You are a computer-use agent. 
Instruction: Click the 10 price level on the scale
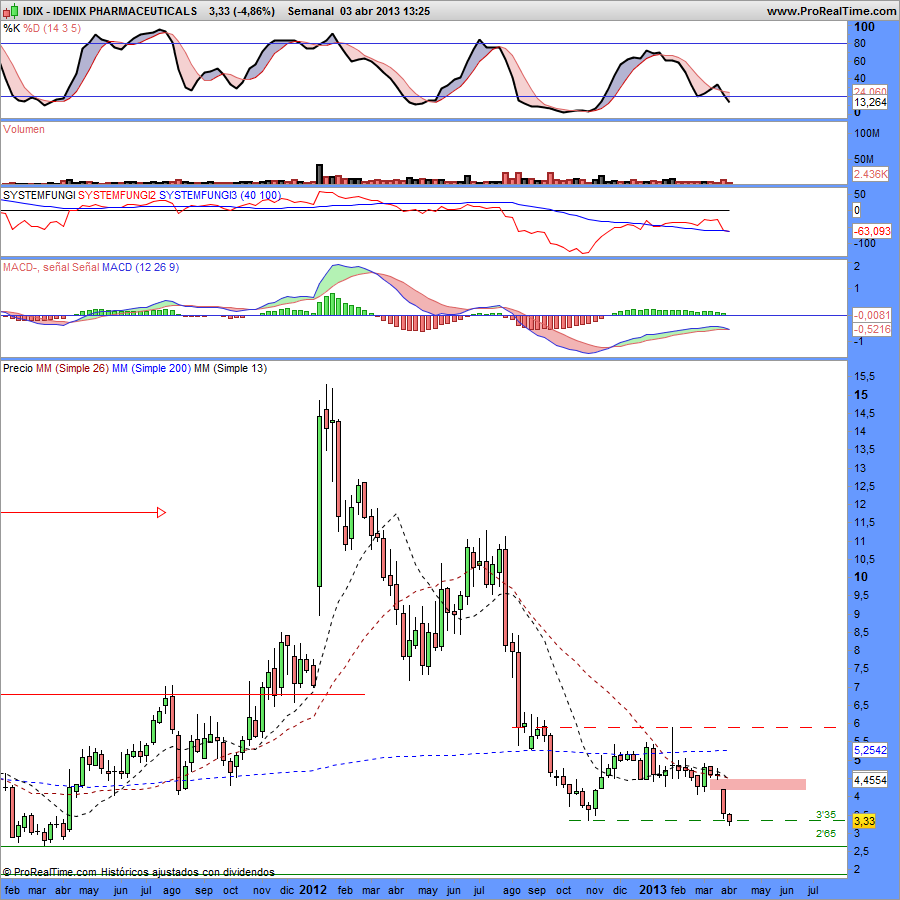tap(861, 577)
